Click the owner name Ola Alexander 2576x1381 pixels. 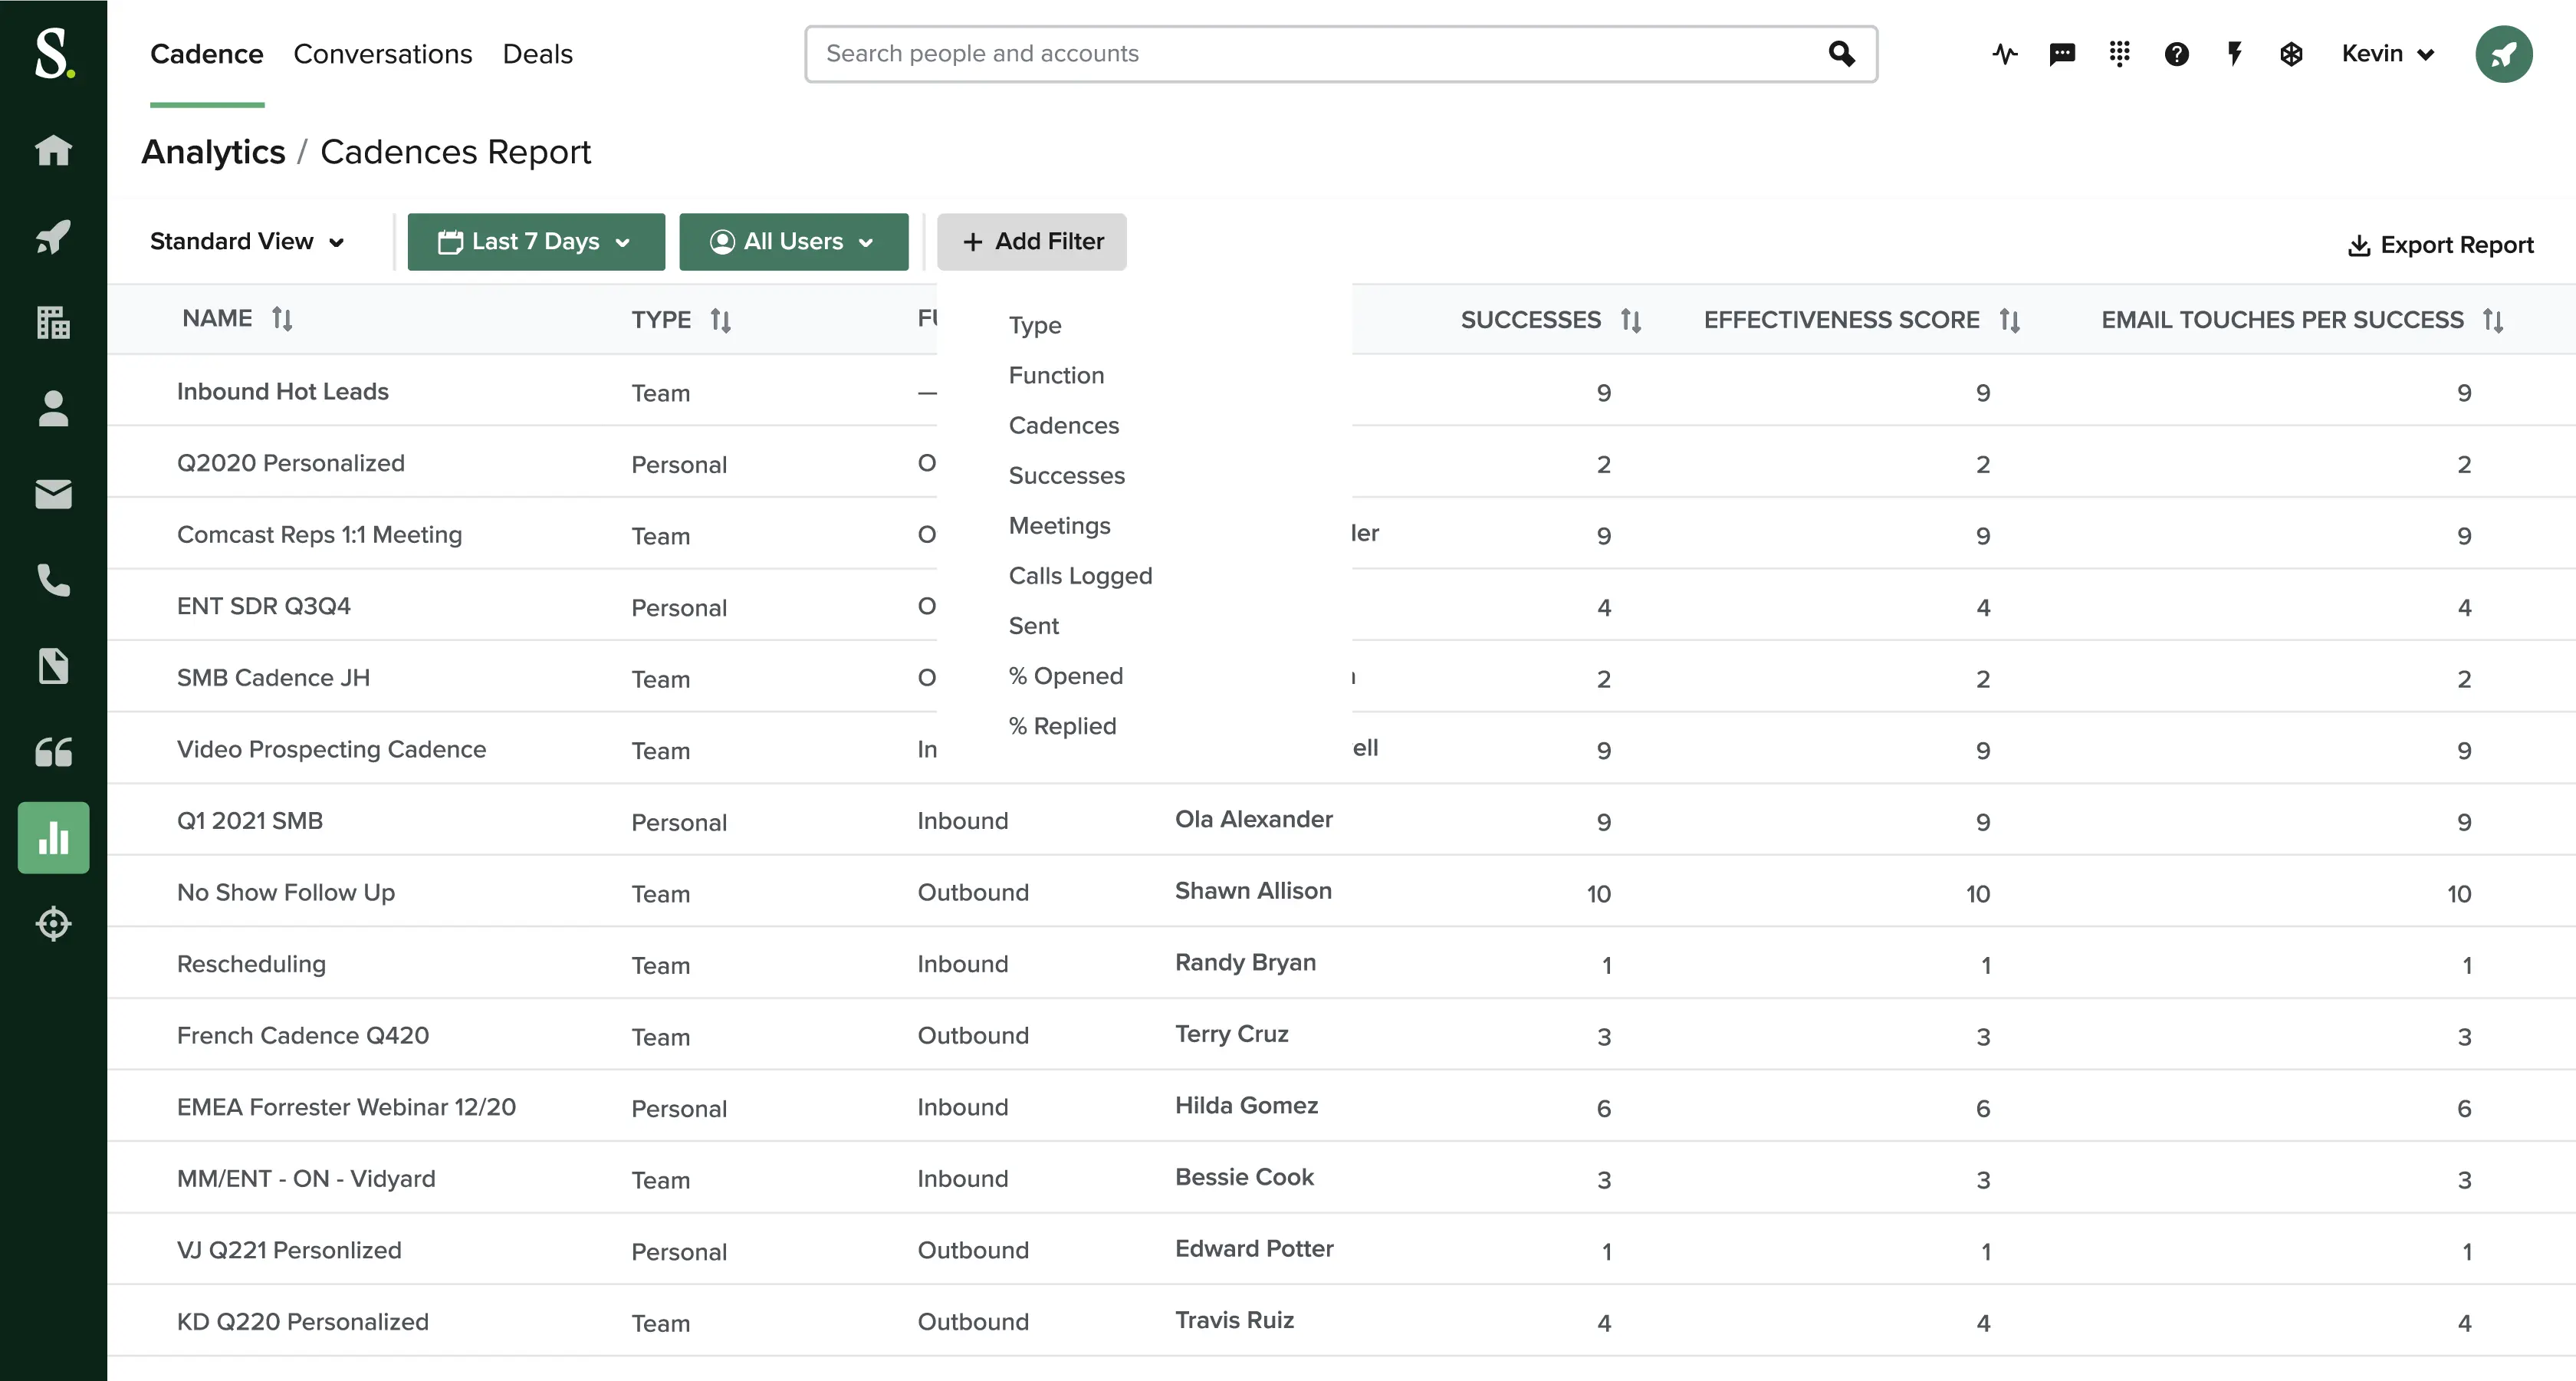coord(1253,819)
